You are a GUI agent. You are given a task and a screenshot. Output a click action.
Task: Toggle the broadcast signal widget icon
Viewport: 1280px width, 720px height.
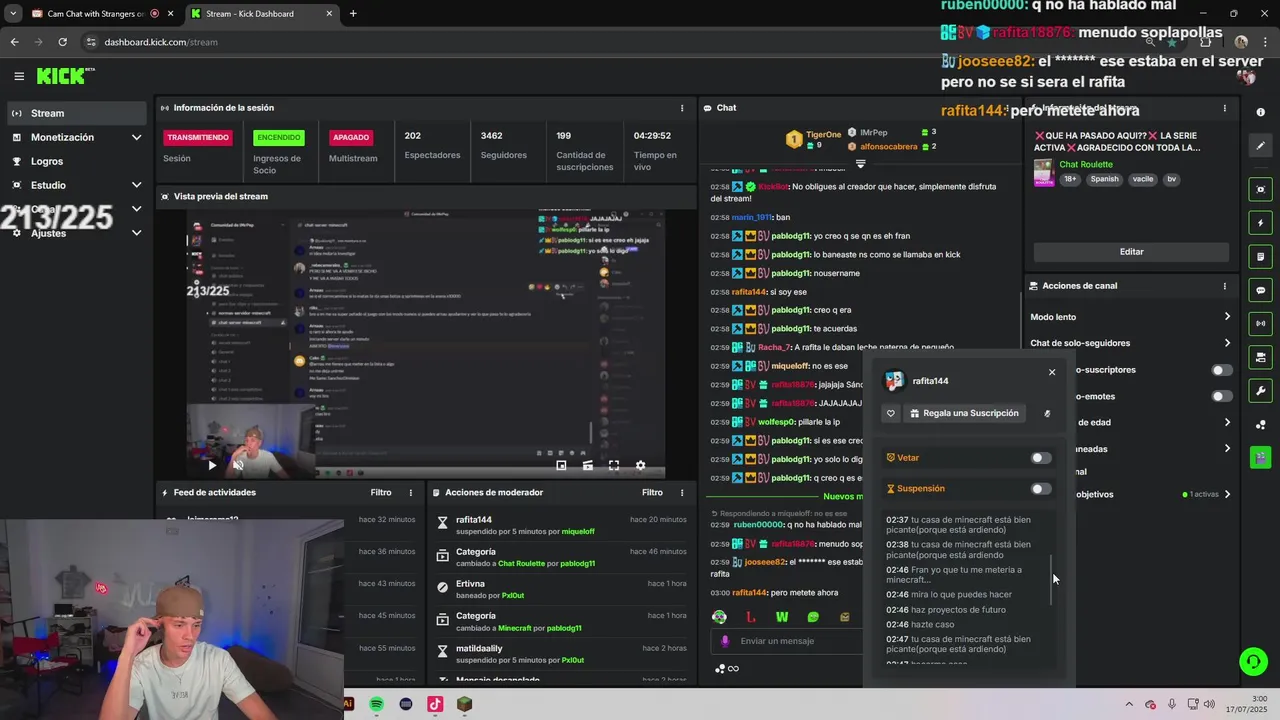coord(1261,323)
